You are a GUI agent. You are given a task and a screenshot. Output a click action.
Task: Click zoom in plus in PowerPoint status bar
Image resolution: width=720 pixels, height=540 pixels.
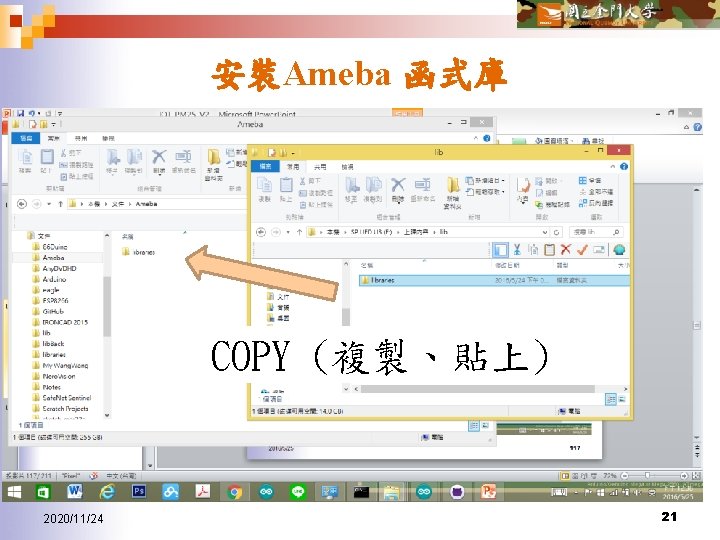[x=684, y=476]
